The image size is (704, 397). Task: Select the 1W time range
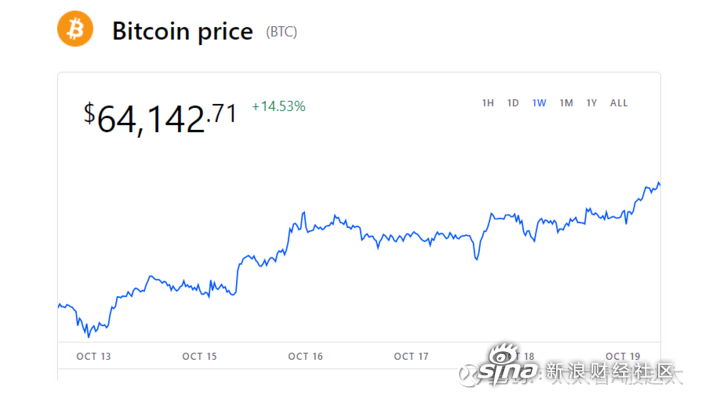[x=539, y=103]
